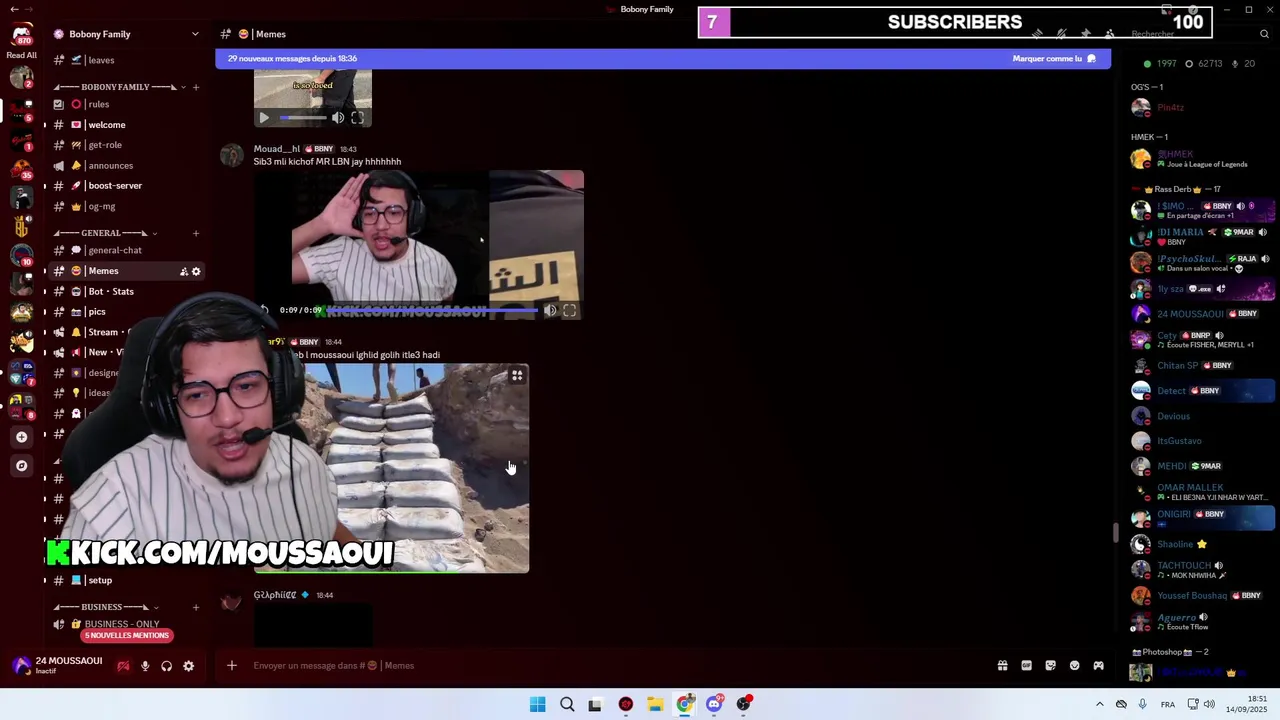Viewport: 1280px width, 720px height.
Task: Jump to 5 nouvelles mentions
Action: (x=127, y=636)
